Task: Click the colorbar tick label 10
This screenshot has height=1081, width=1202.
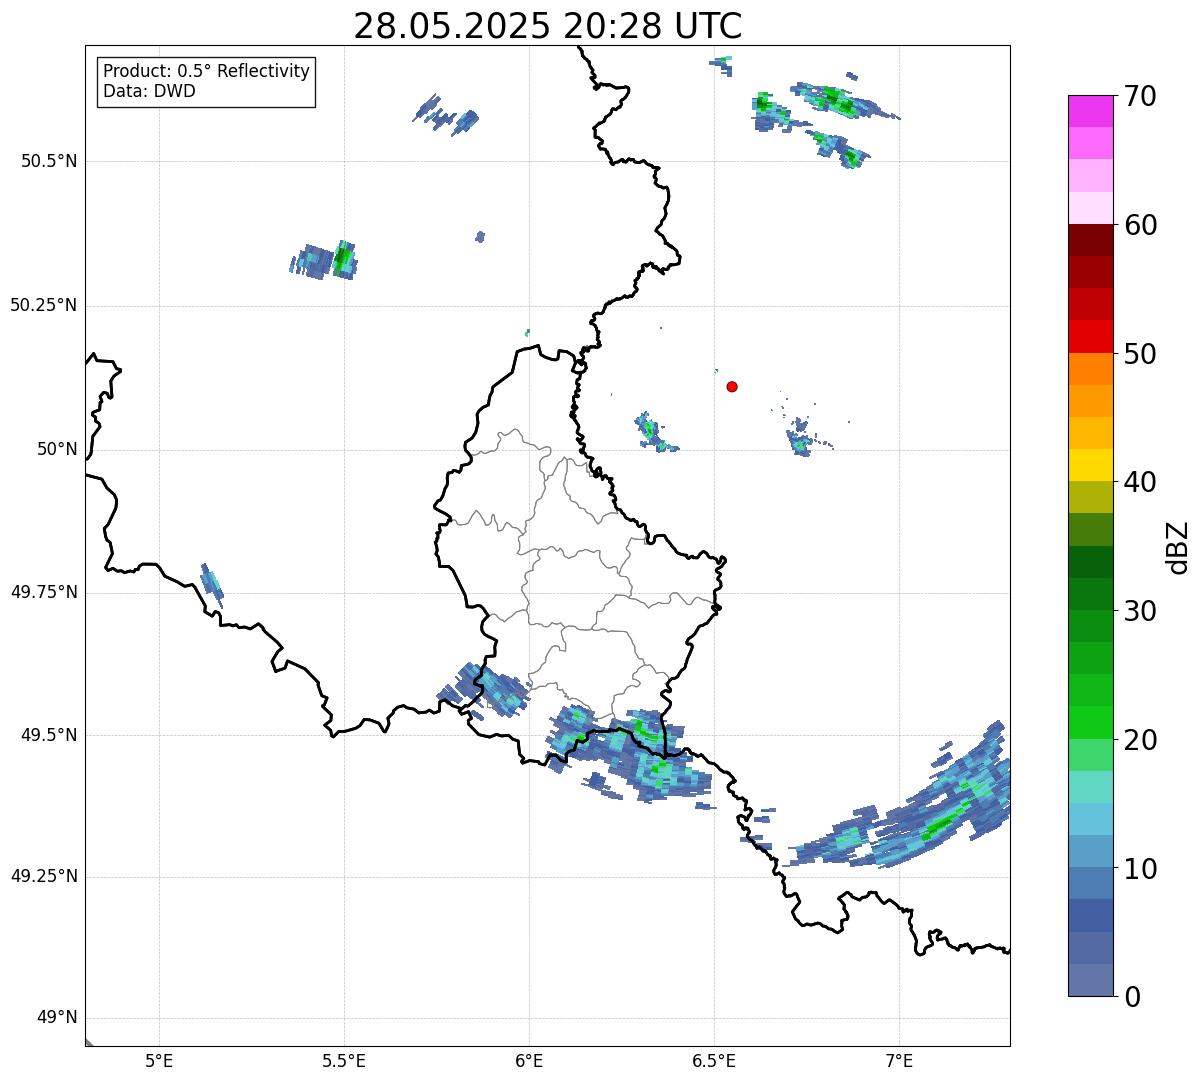Action: point(1140,869)
